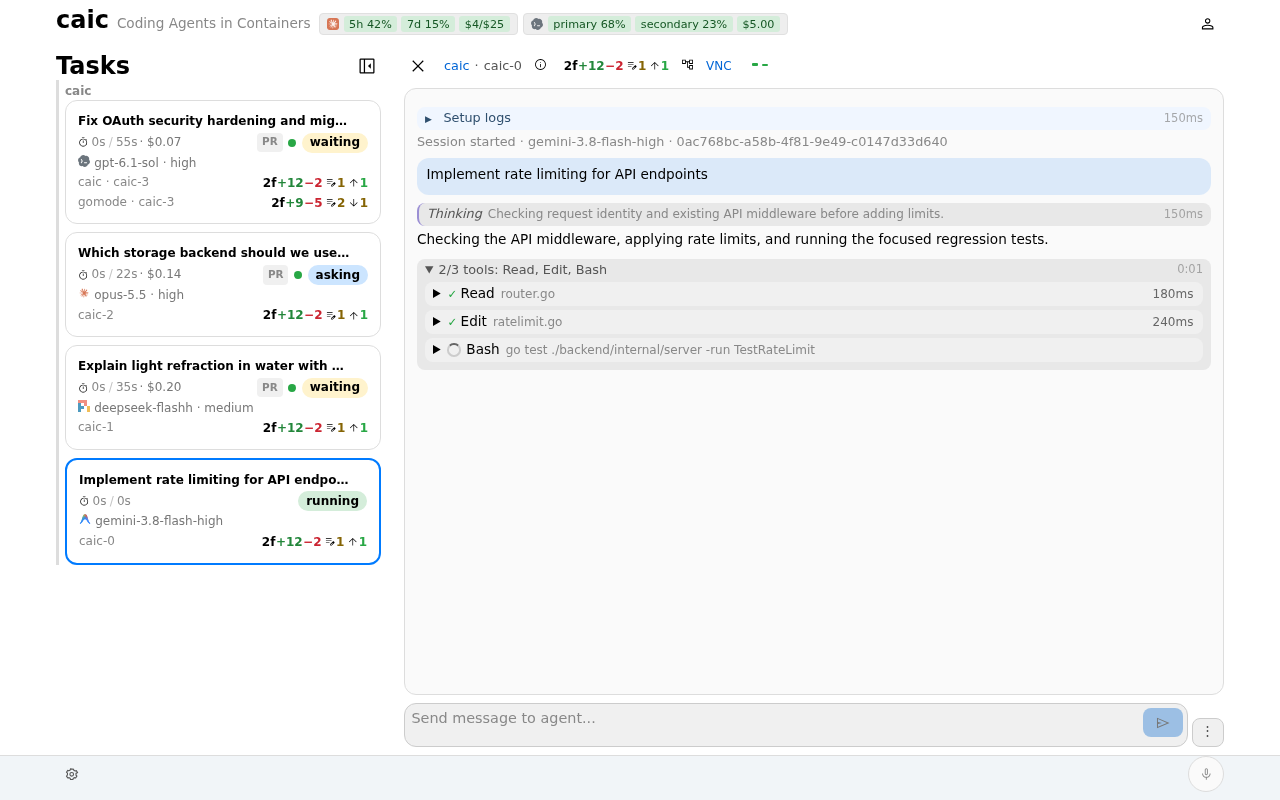1280x800 pixels.
Task: Collapse the 2/3 tools group
Action: [x=813, y=270]
